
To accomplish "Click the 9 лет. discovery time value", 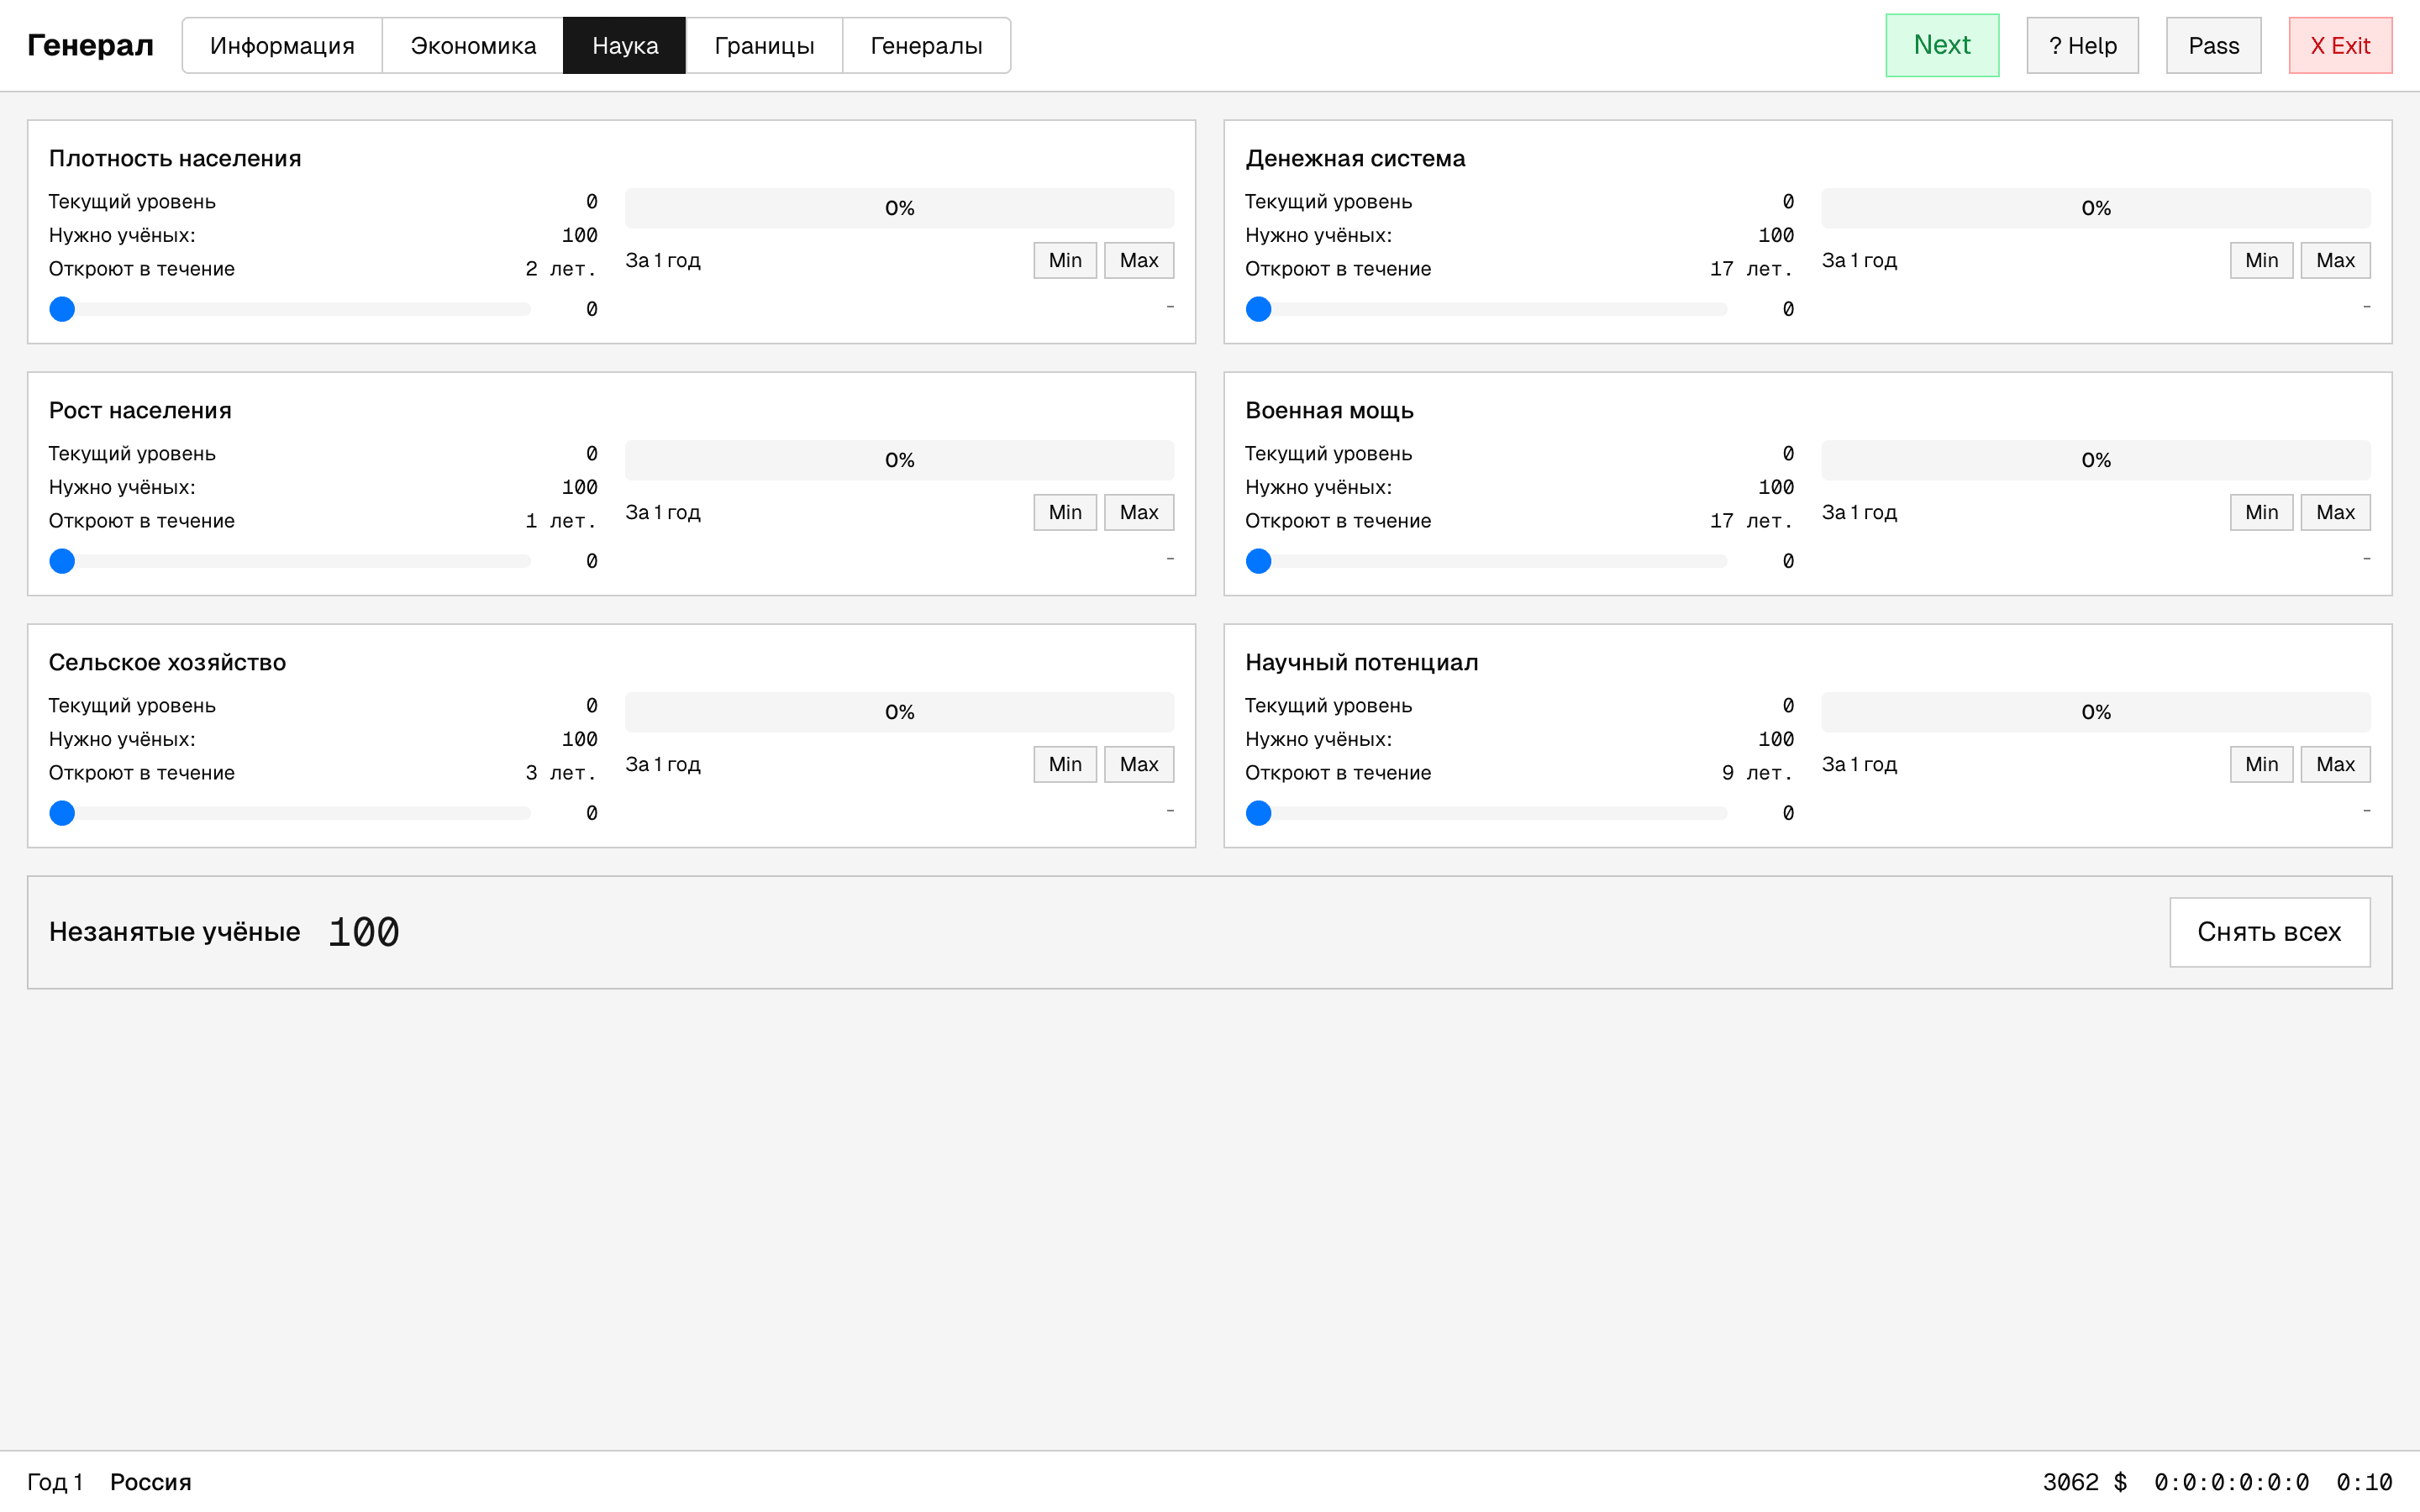I will (x=1757, y=773).
